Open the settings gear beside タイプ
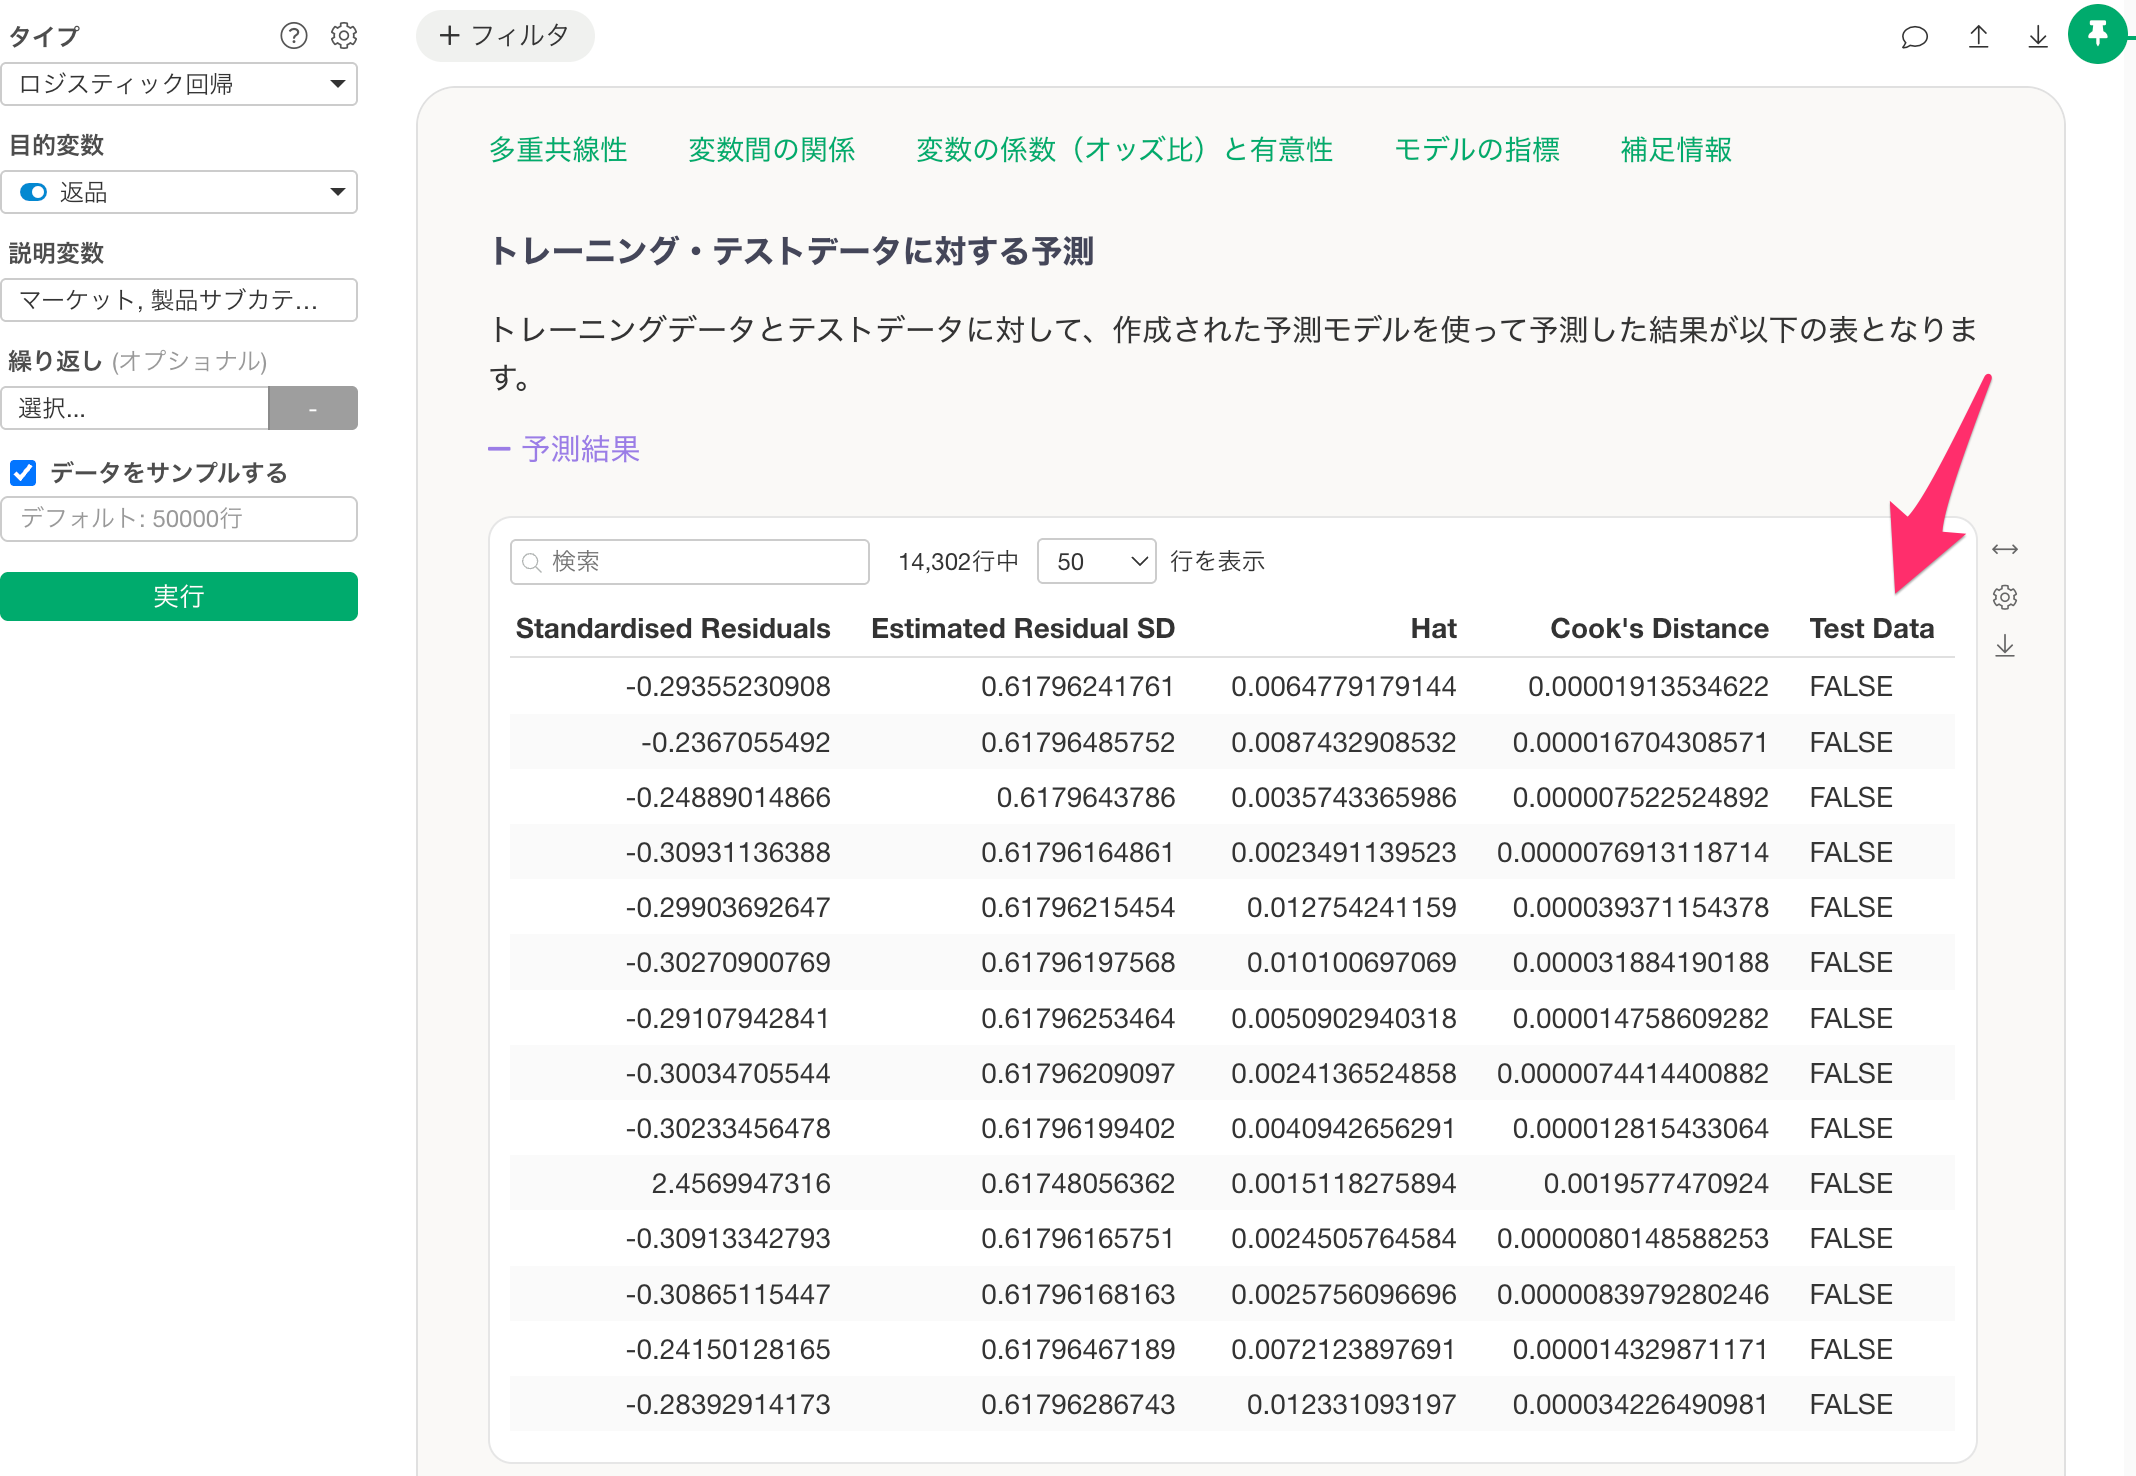Screen dimensions: 2136x1476 point(344,36)
